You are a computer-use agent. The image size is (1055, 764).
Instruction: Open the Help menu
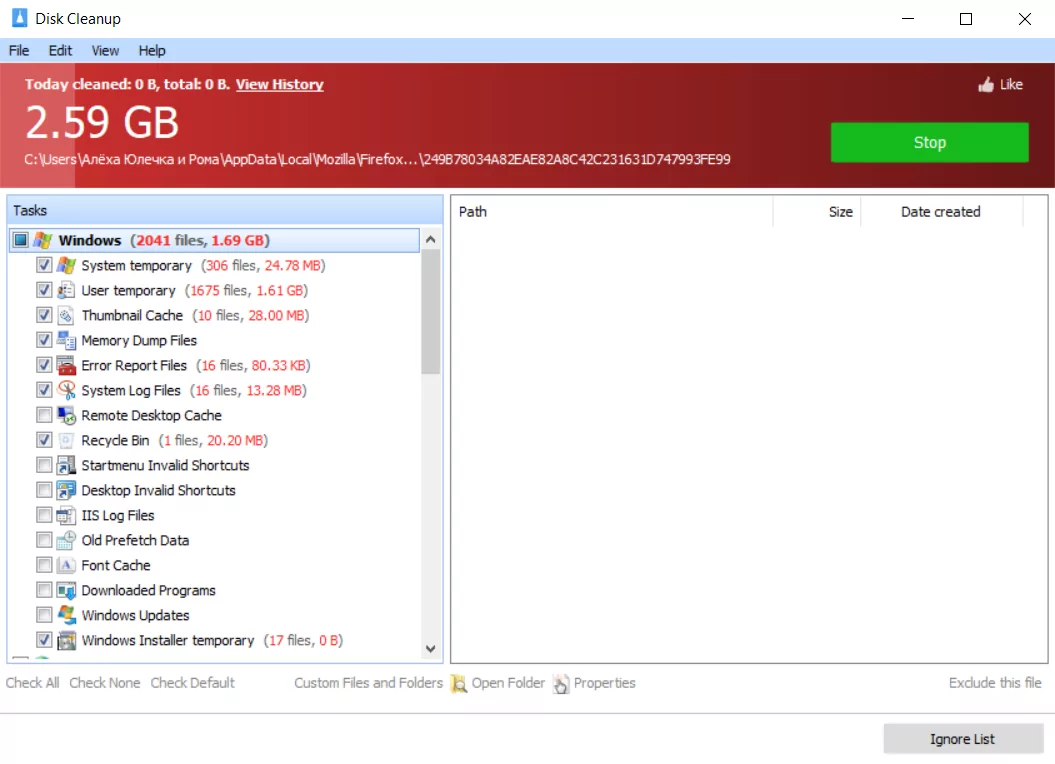click(x=151, y=50)
